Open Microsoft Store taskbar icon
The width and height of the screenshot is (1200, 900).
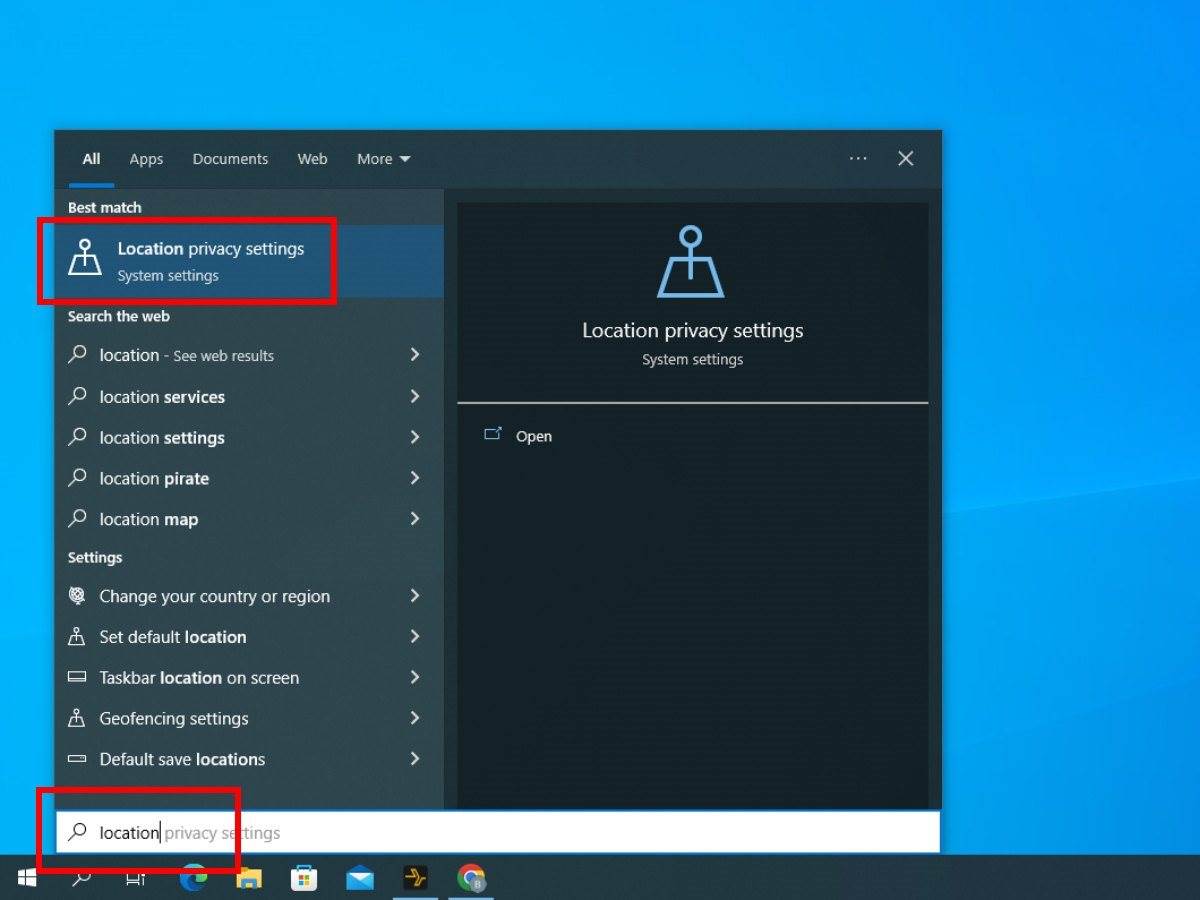point(304,878)
